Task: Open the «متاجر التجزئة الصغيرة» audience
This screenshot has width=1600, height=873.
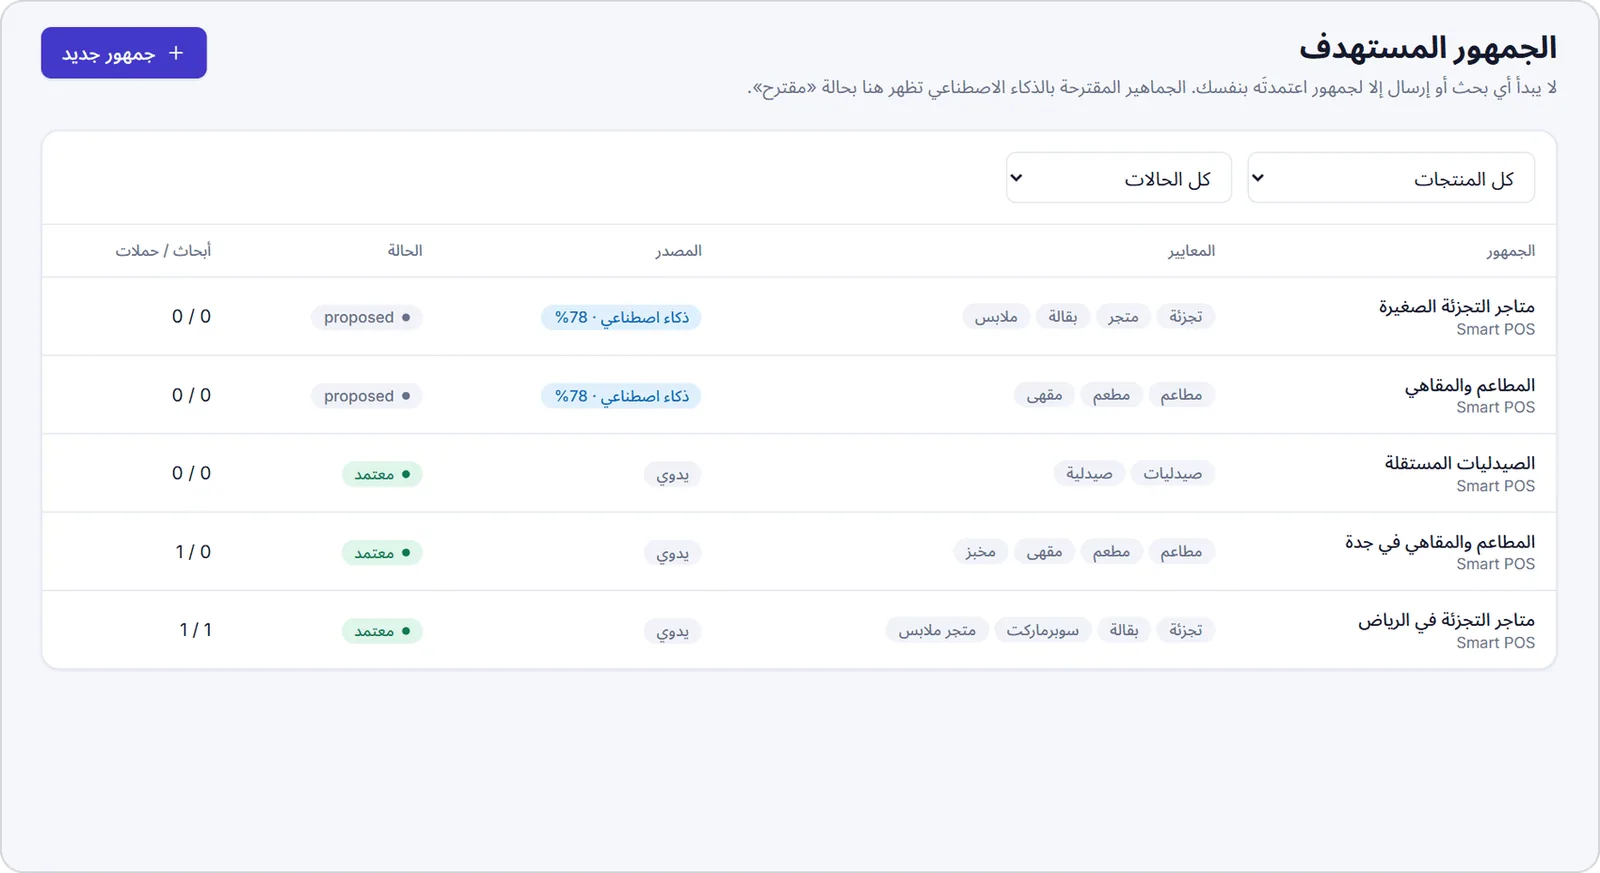Action: tap(1456, 306)
